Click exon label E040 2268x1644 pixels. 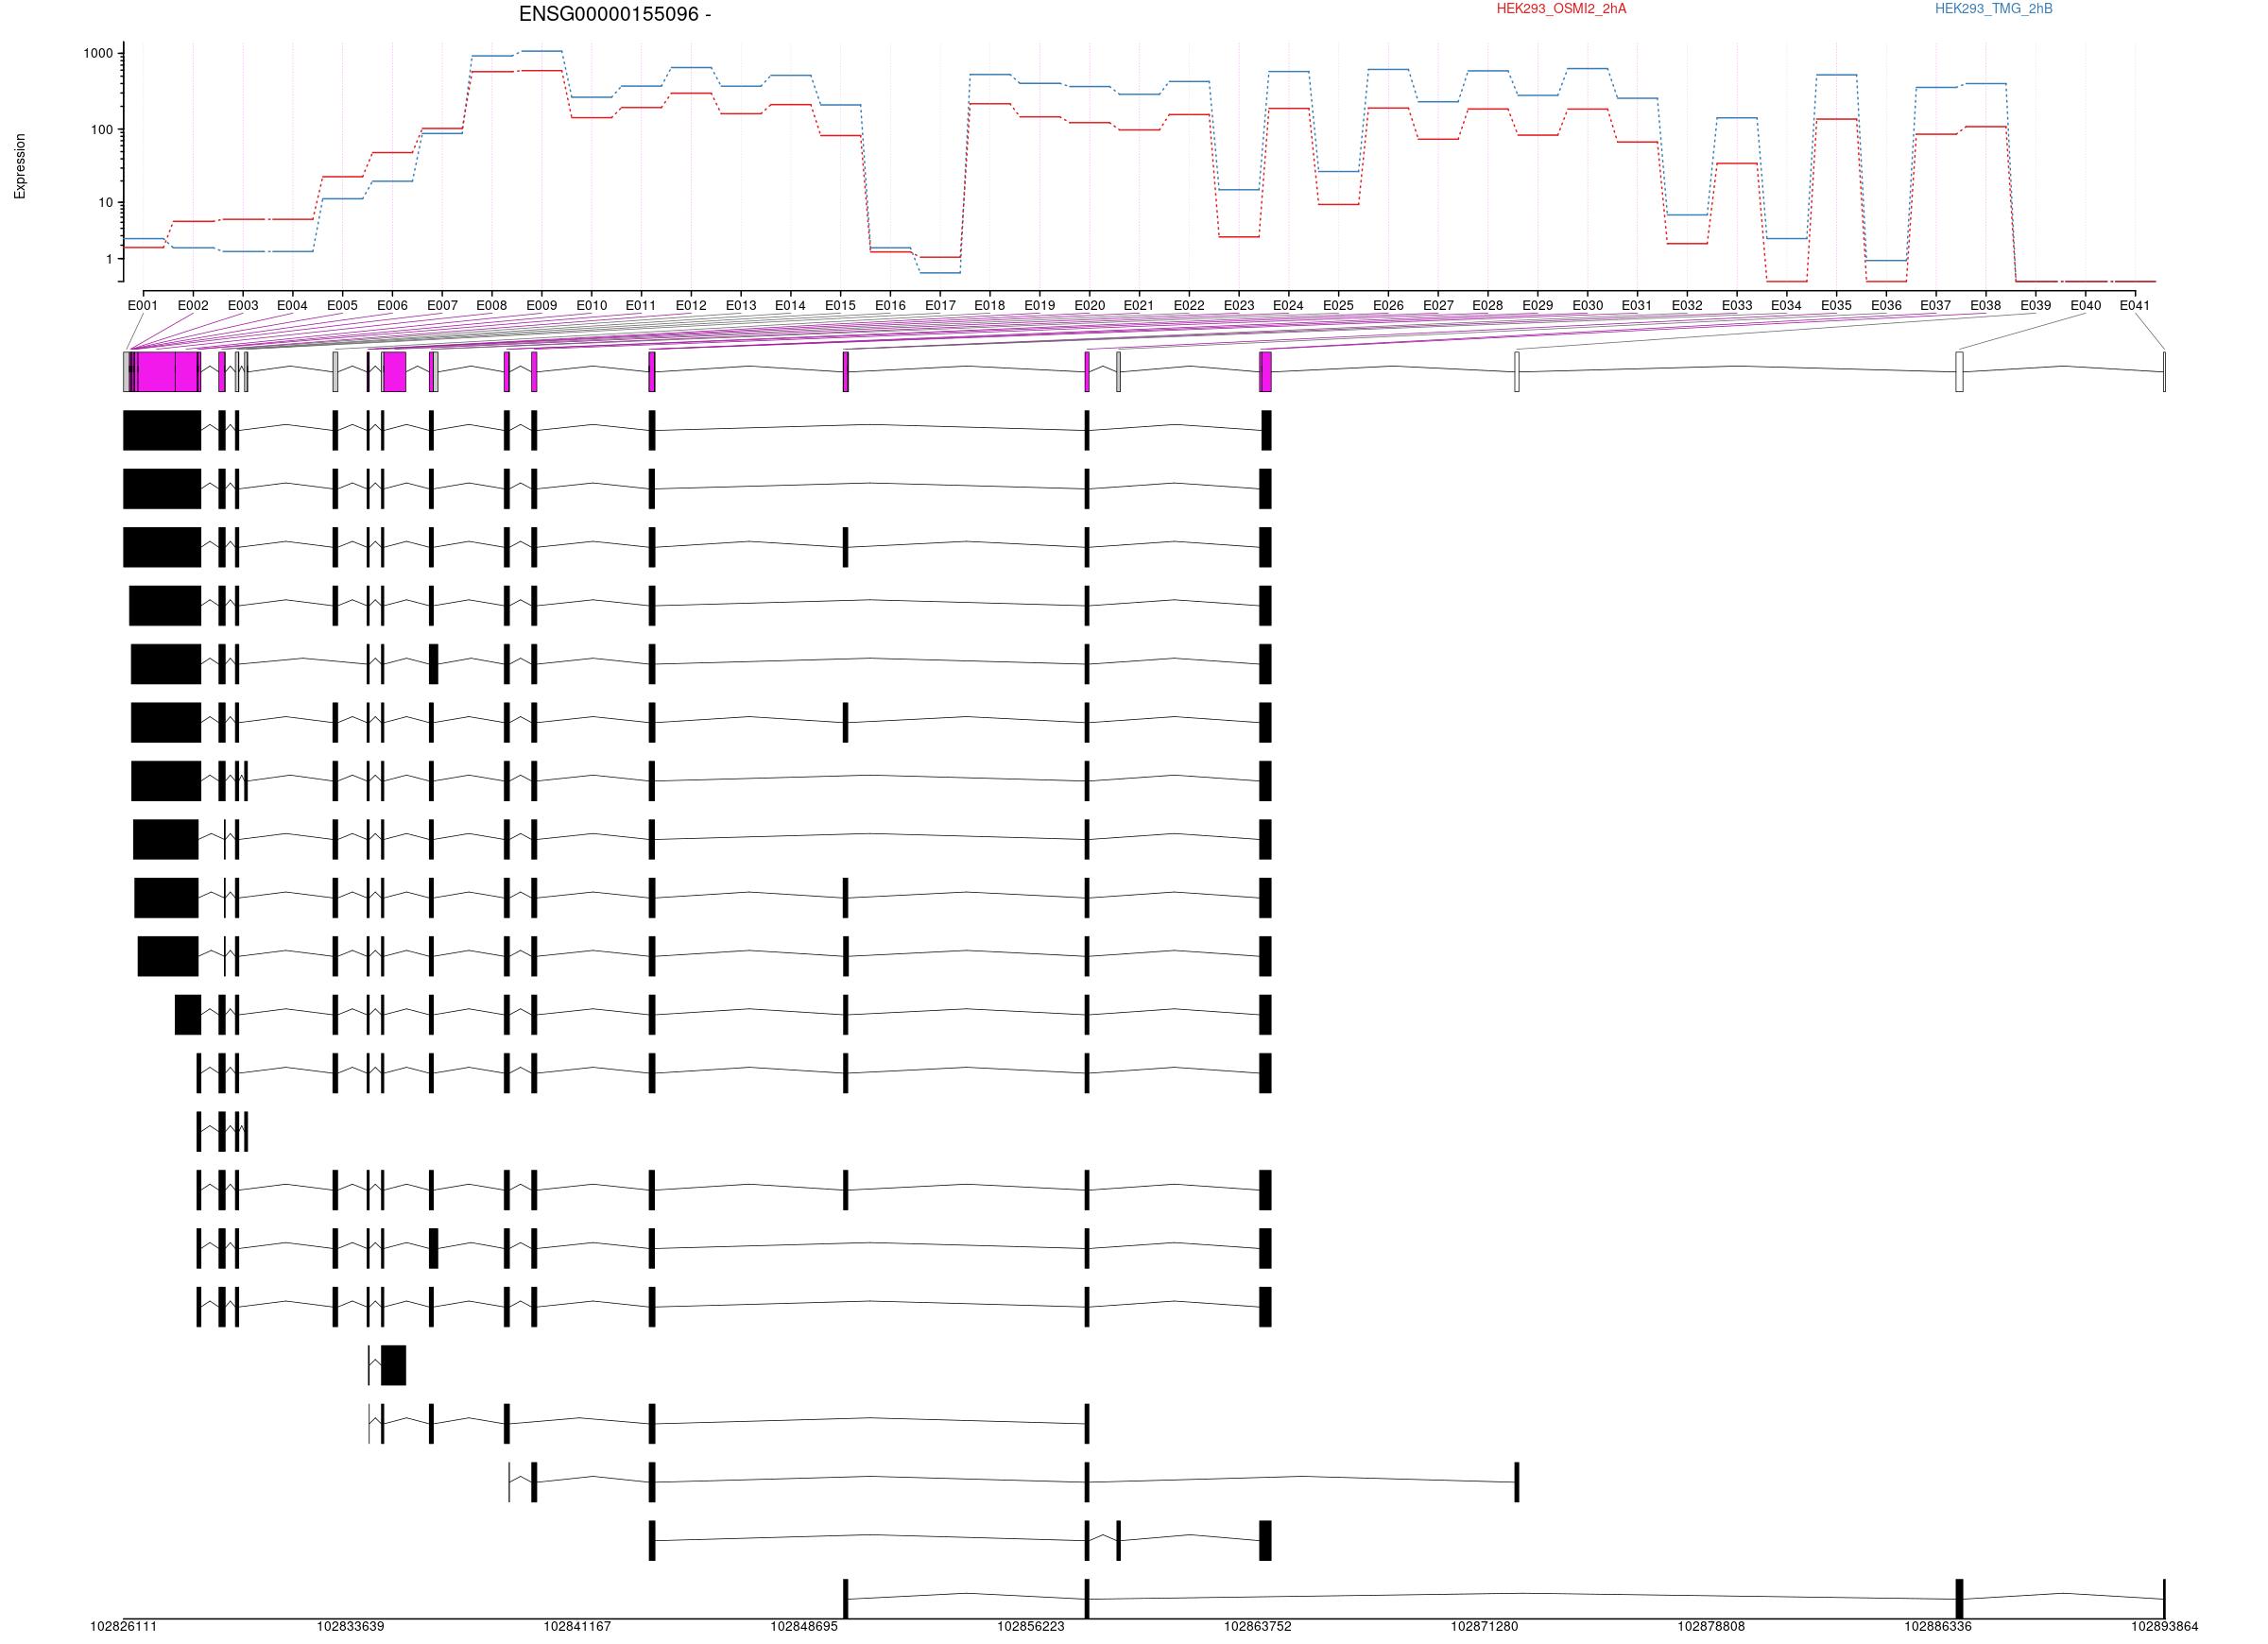(x=2085, y=306)
